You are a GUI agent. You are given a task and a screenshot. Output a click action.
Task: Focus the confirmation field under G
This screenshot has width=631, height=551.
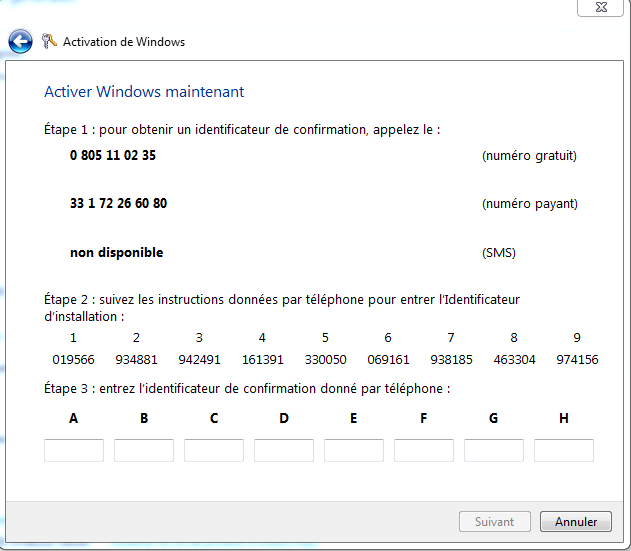[494, 450]
